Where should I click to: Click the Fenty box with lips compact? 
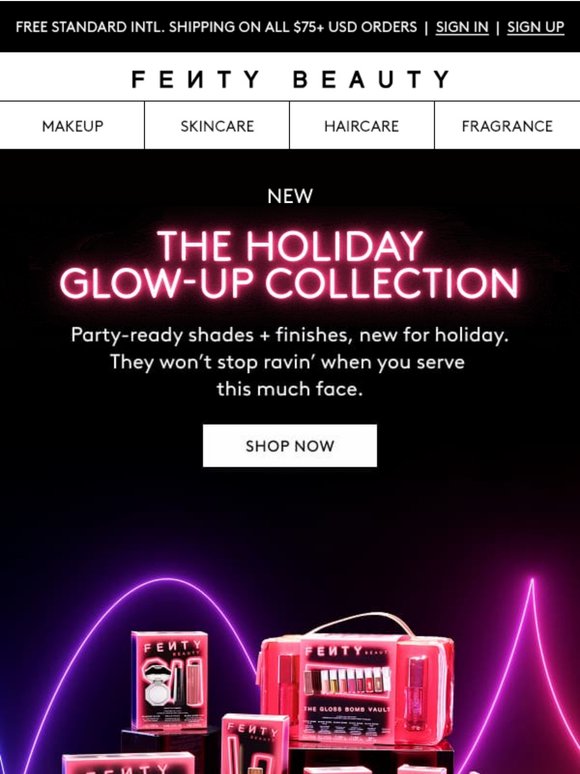pyautogui.click(x=170, y=681)
